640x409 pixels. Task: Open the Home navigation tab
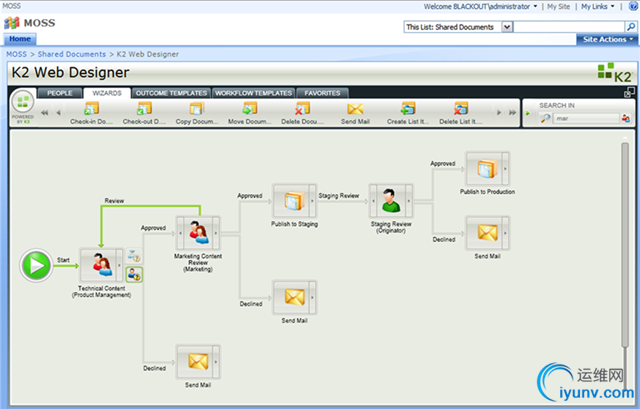click(x=20, y=39)
